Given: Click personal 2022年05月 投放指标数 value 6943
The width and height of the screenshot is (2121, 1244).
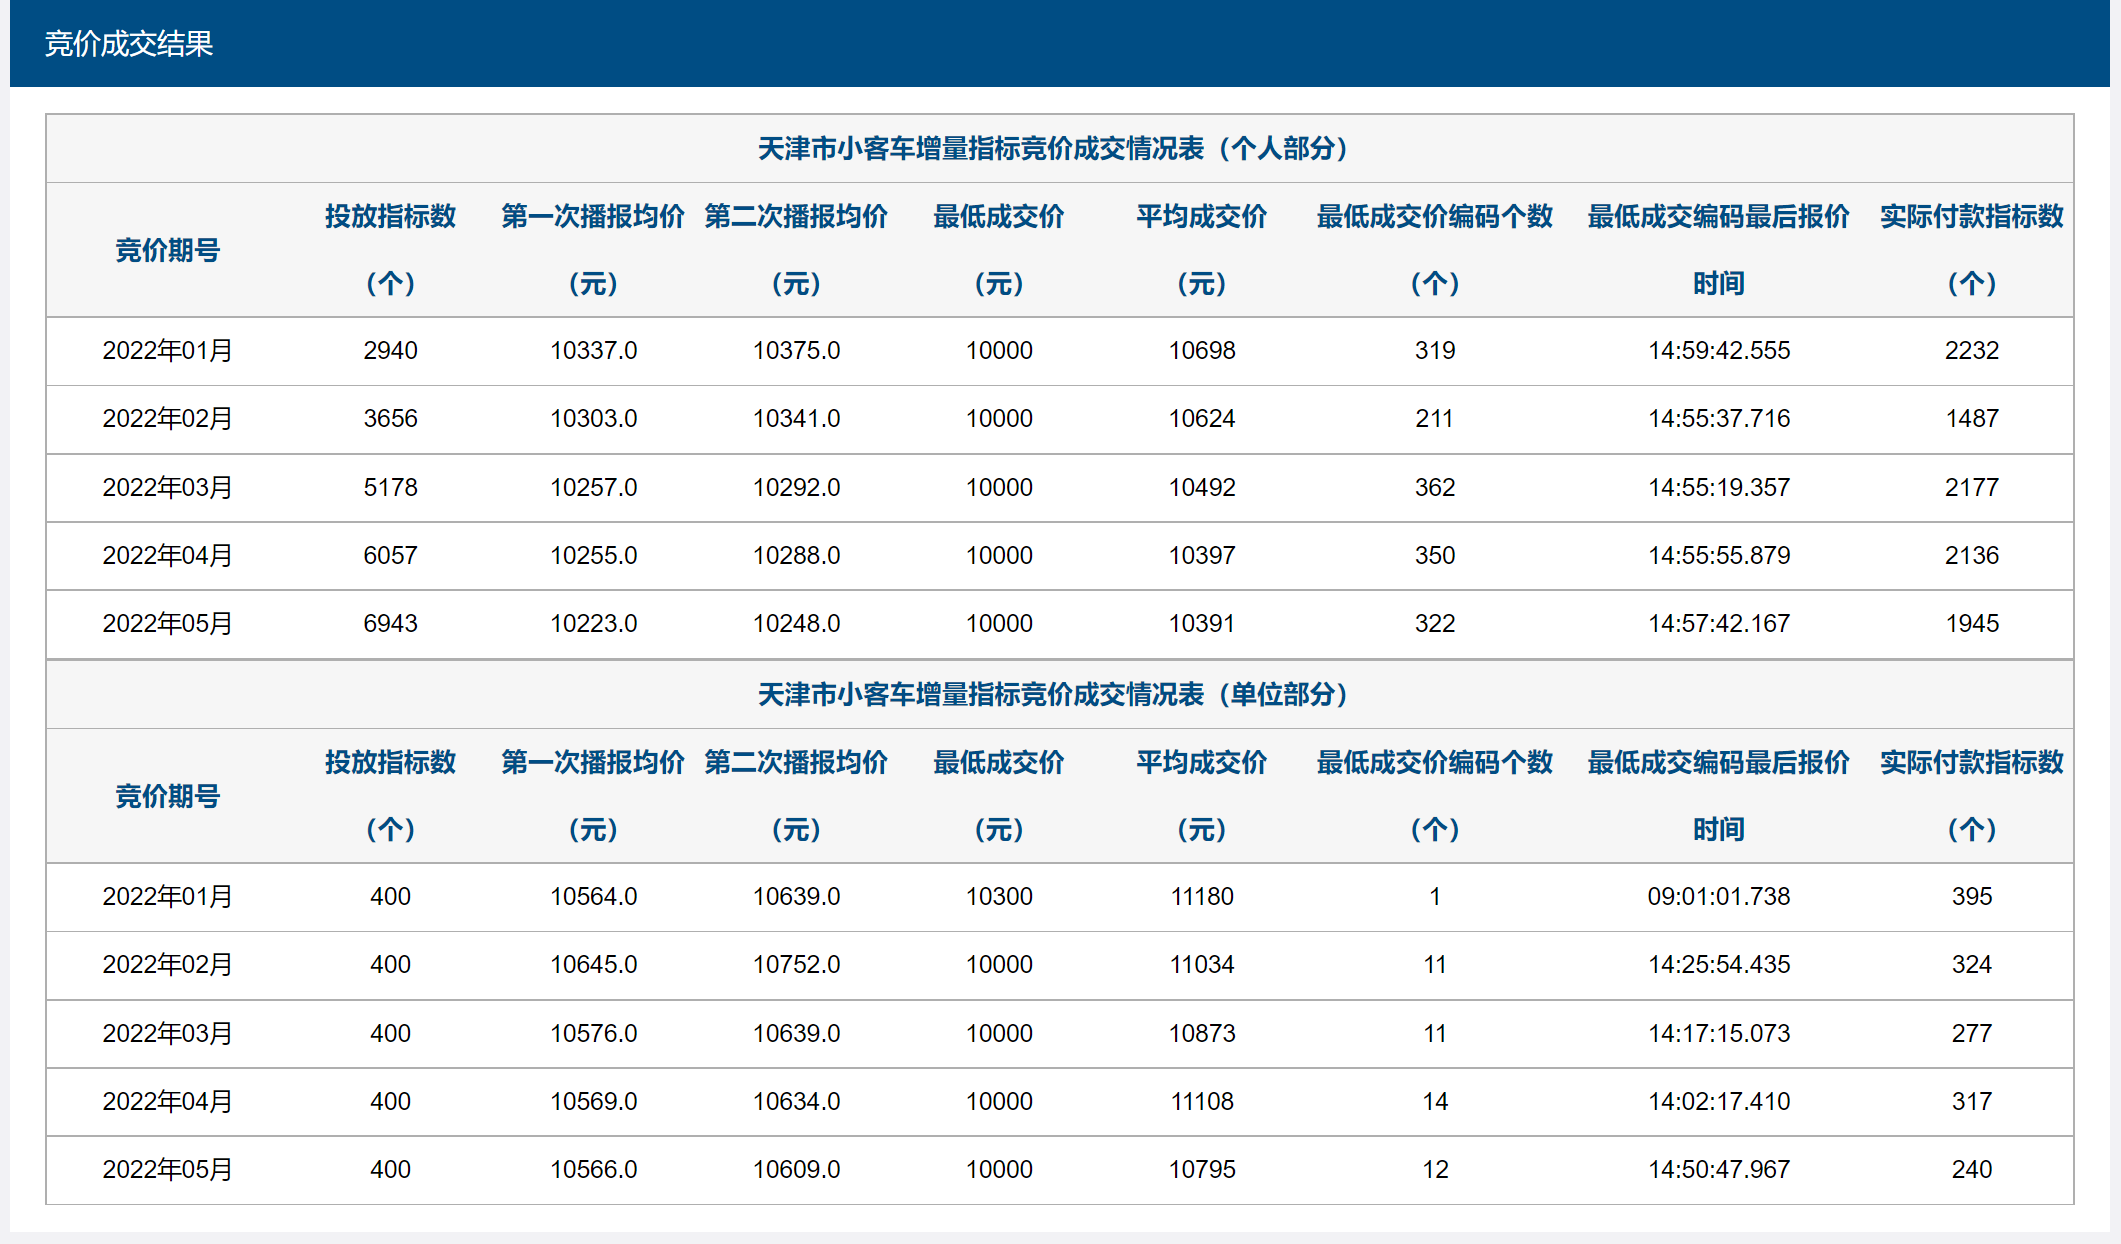Looking at the screenshot, I should 390,624.
